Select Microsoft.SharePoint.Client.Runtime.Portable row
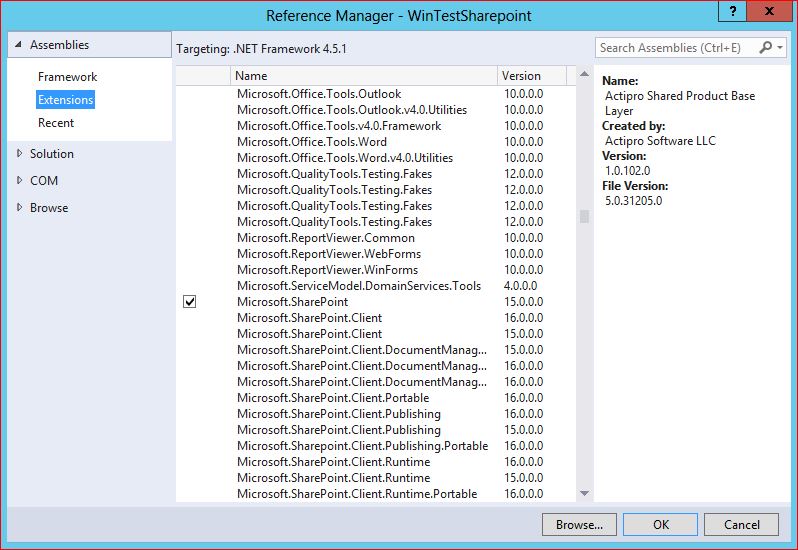Viewport: 798px width, 550px height. pyautogui.click(x=376, y=494)
